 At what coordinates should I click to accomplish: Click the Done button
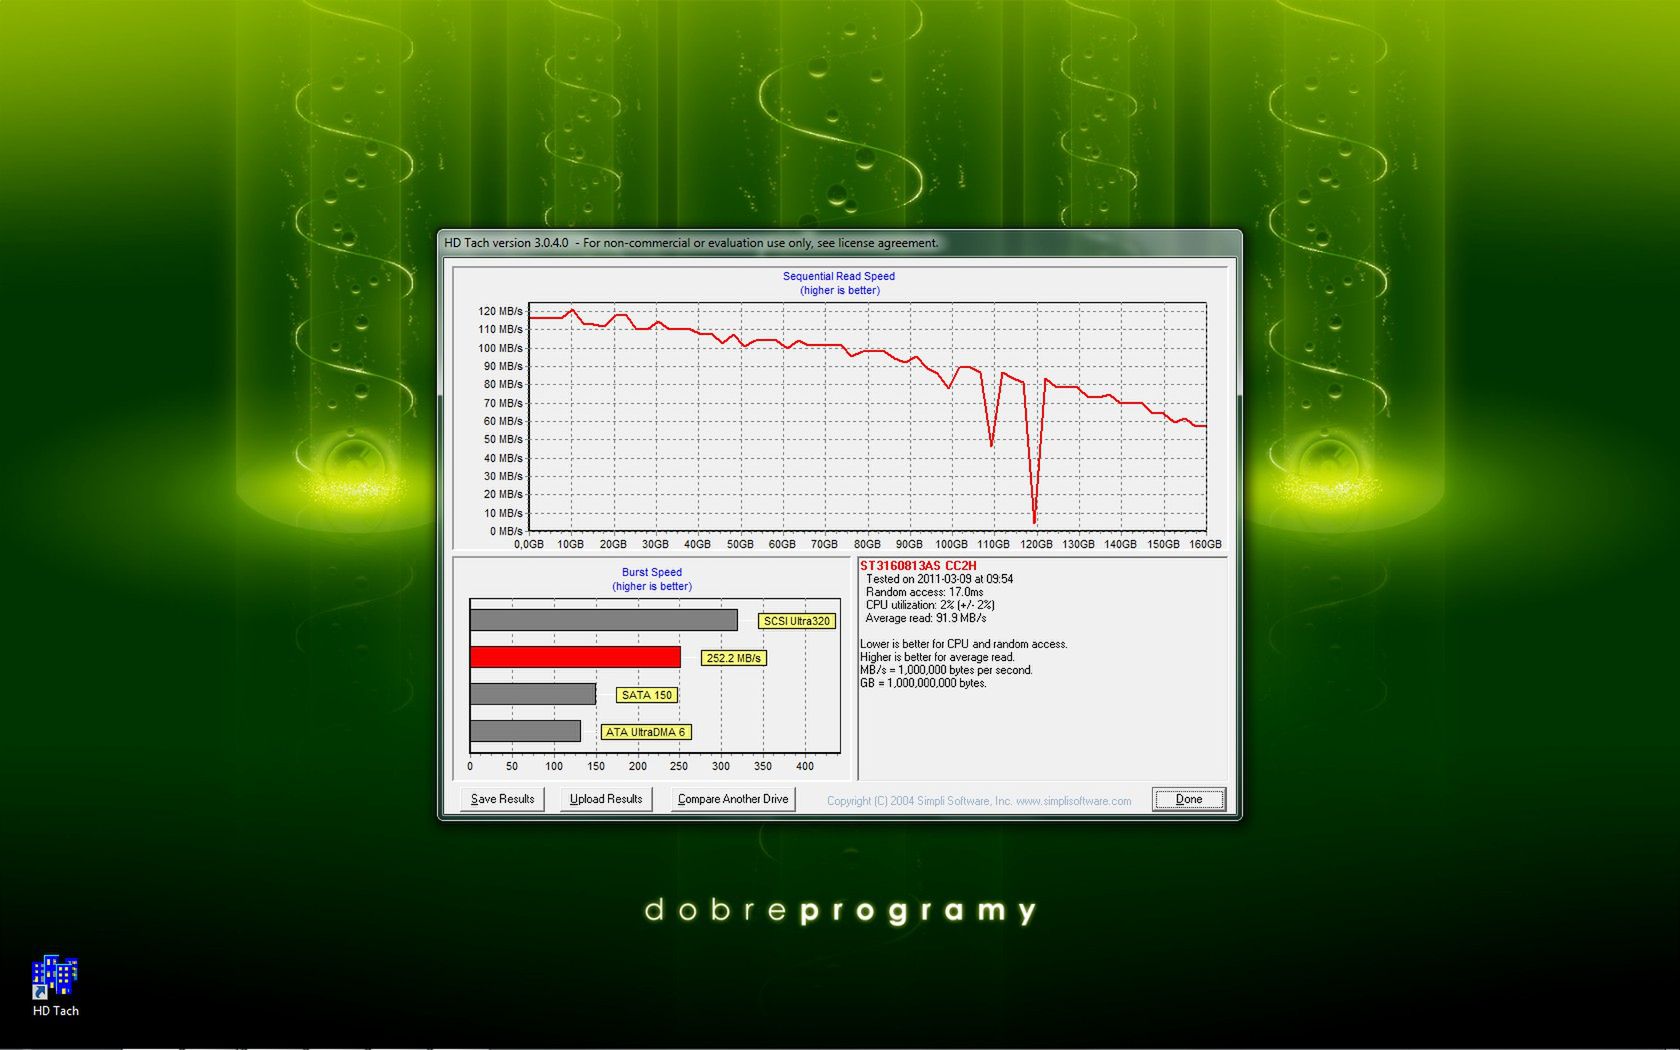pos(1187,799)
